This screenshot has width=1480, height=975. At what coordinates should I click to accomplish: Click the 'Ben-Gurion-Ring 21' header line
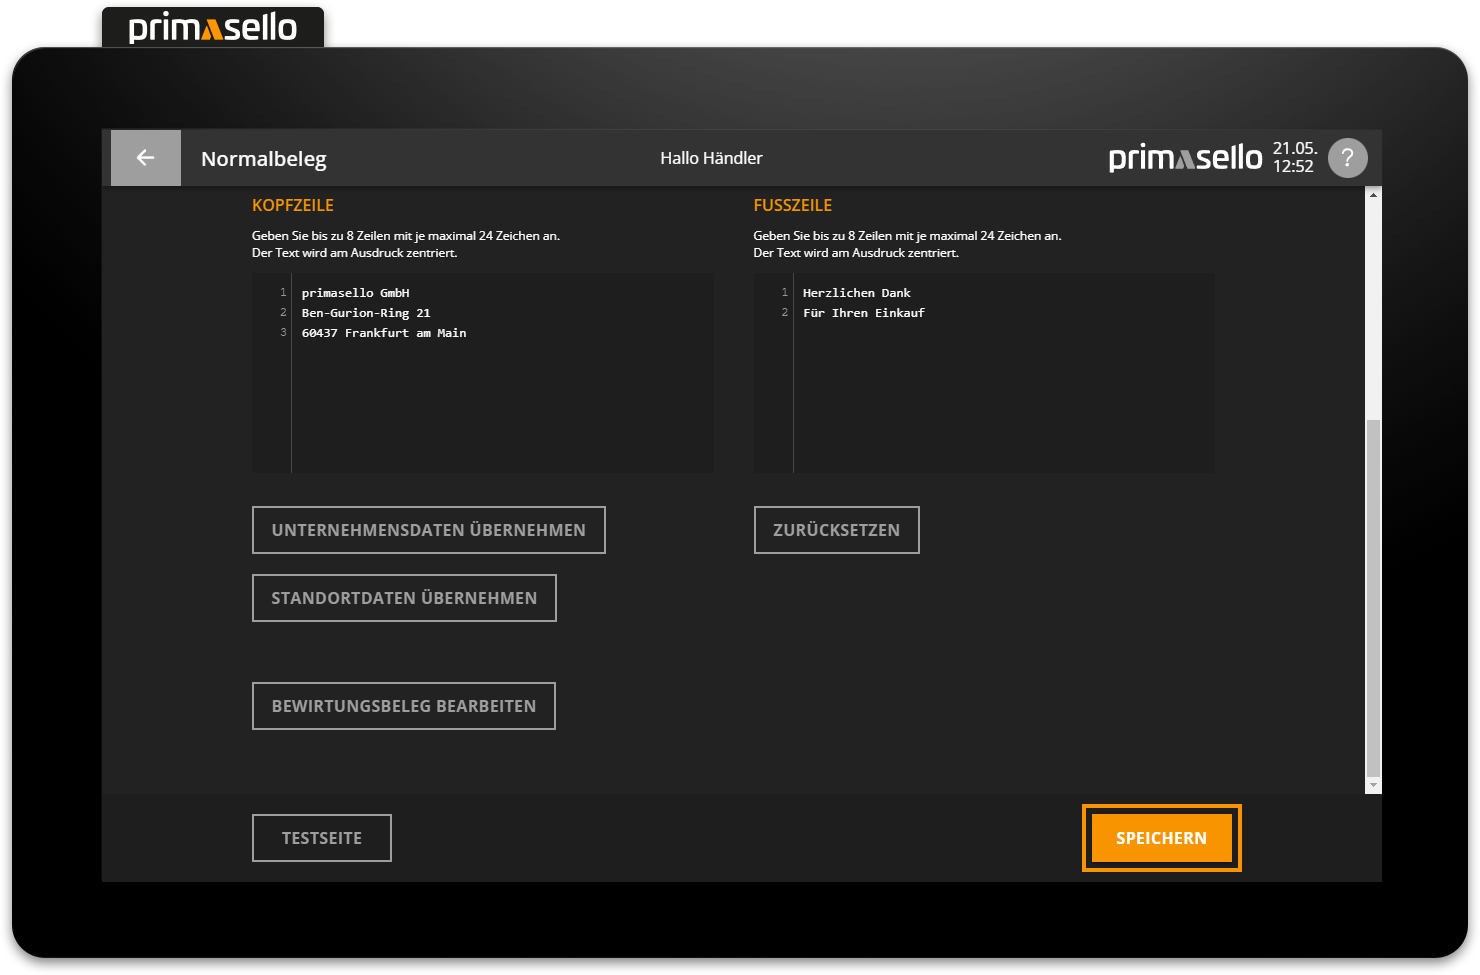pos(366,313)
